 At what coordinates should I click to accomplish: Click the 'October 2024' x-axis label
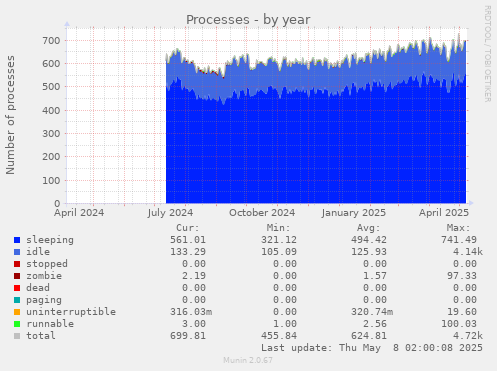[x=262, y=213]
